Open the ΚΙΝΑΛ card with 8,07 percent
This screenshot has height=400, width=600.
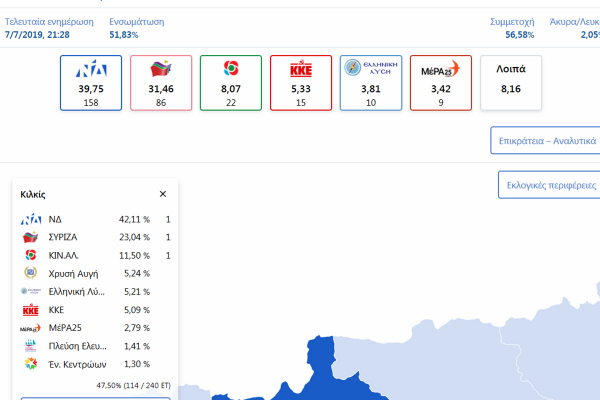pyautogui.click(x=231, y=83)
